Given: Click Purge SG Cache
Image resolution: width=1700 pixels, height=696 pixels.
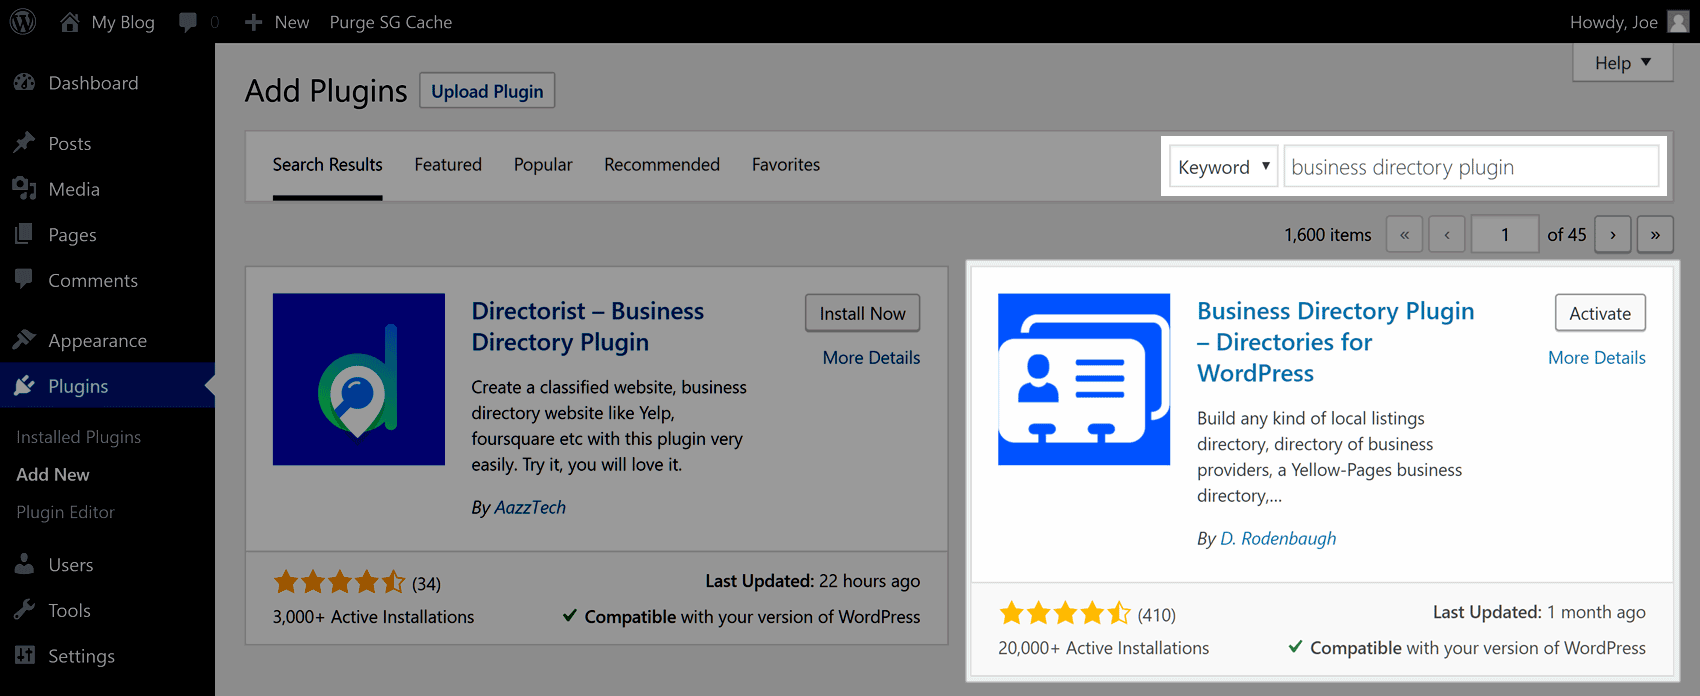Looking at the screenshot, I should pyautogui.click(x=391, y=22).
